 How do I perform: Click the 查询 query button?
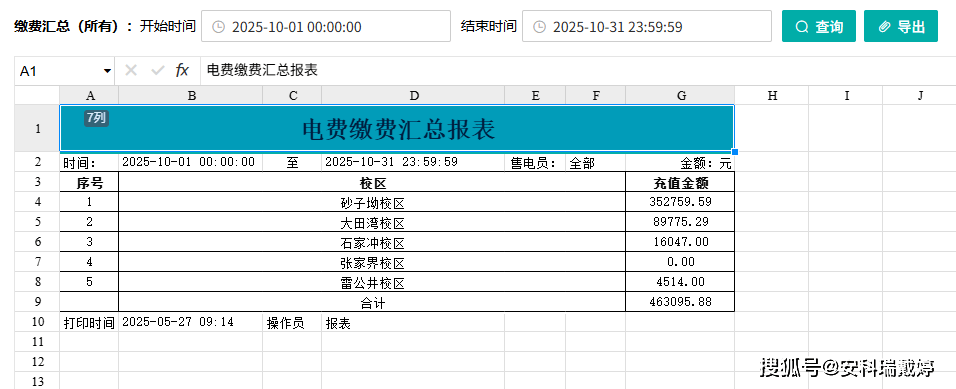[819, 26]
